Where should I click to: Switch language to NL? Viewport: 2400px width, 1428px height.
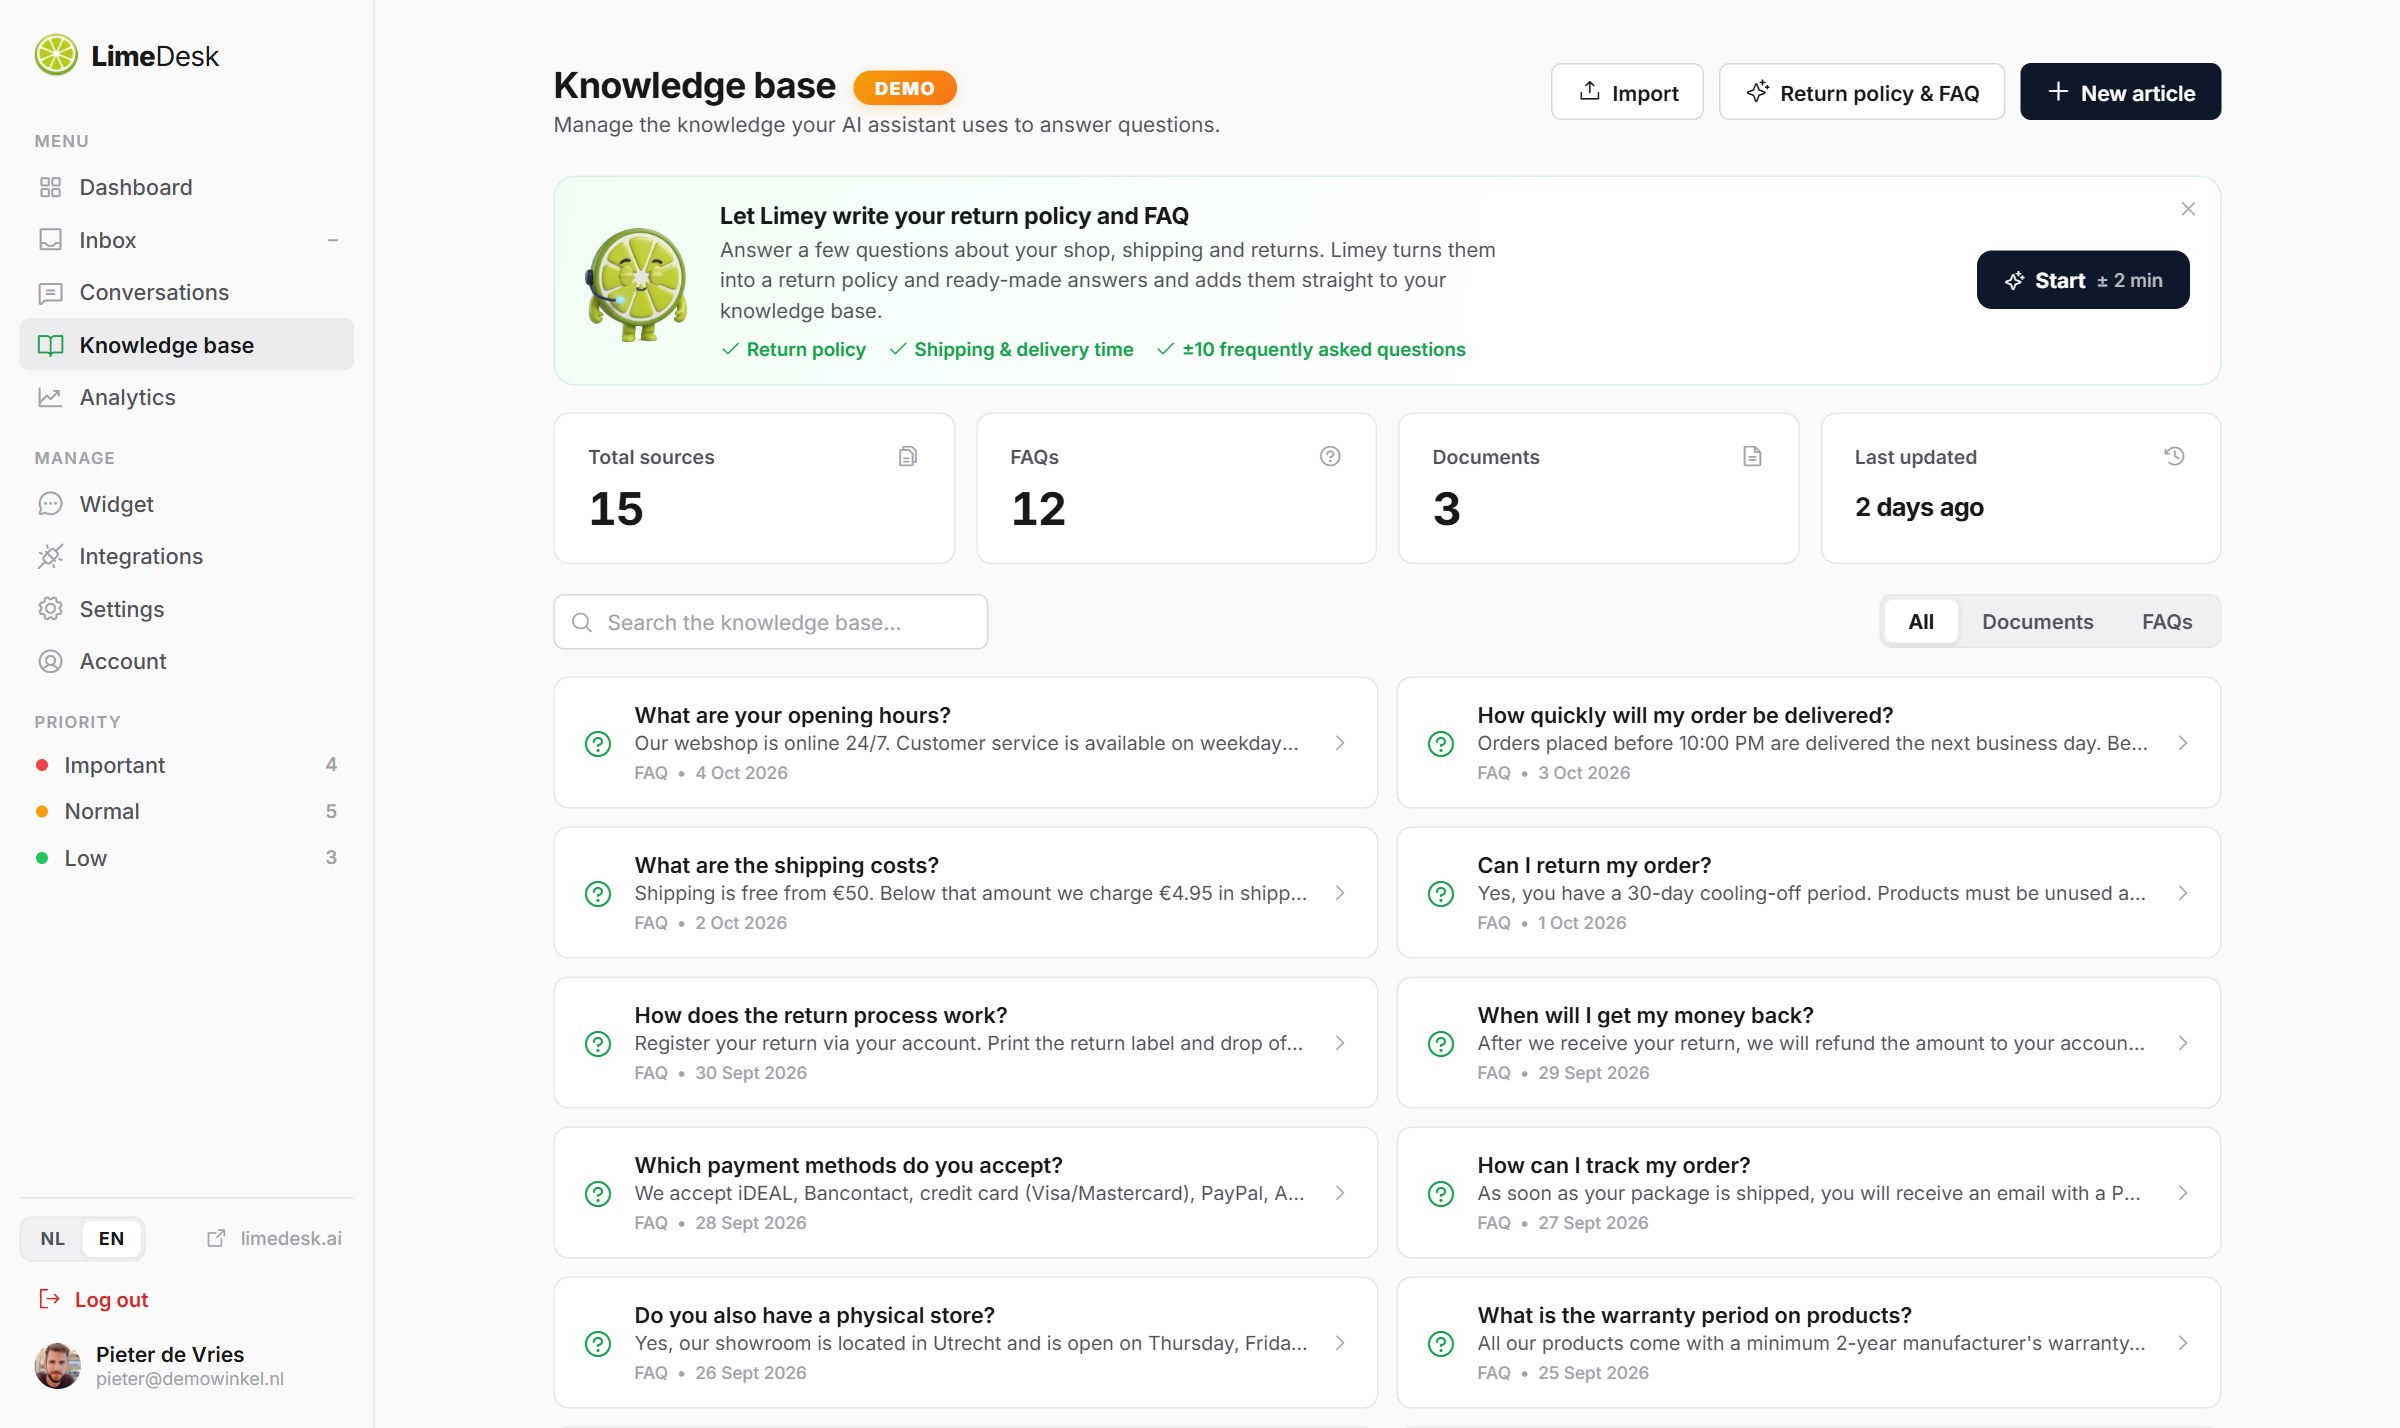53,1238
